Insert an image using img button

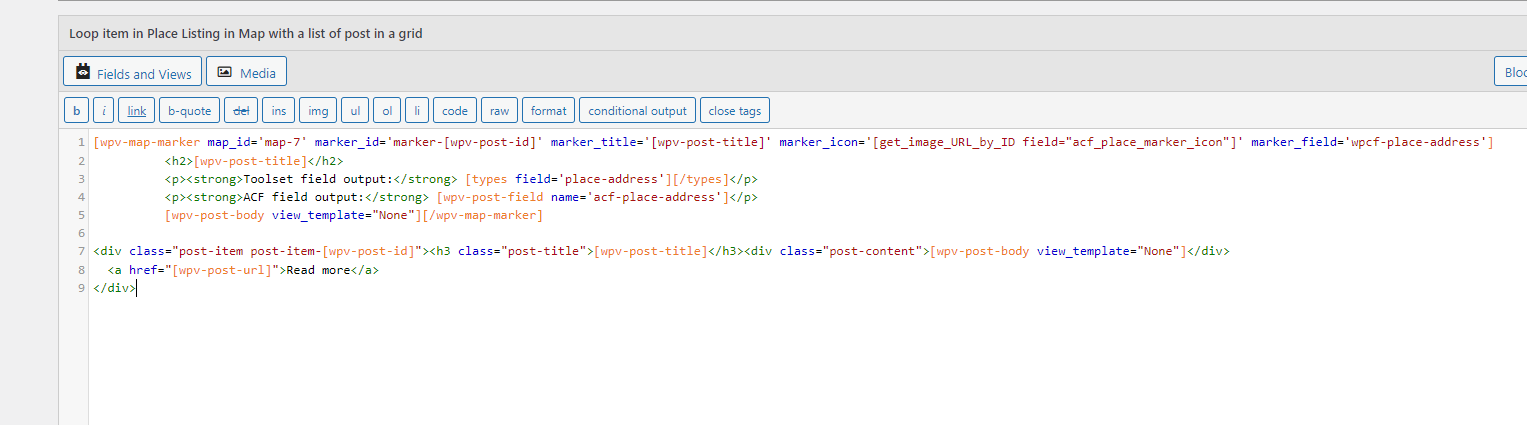pos(318,110)
